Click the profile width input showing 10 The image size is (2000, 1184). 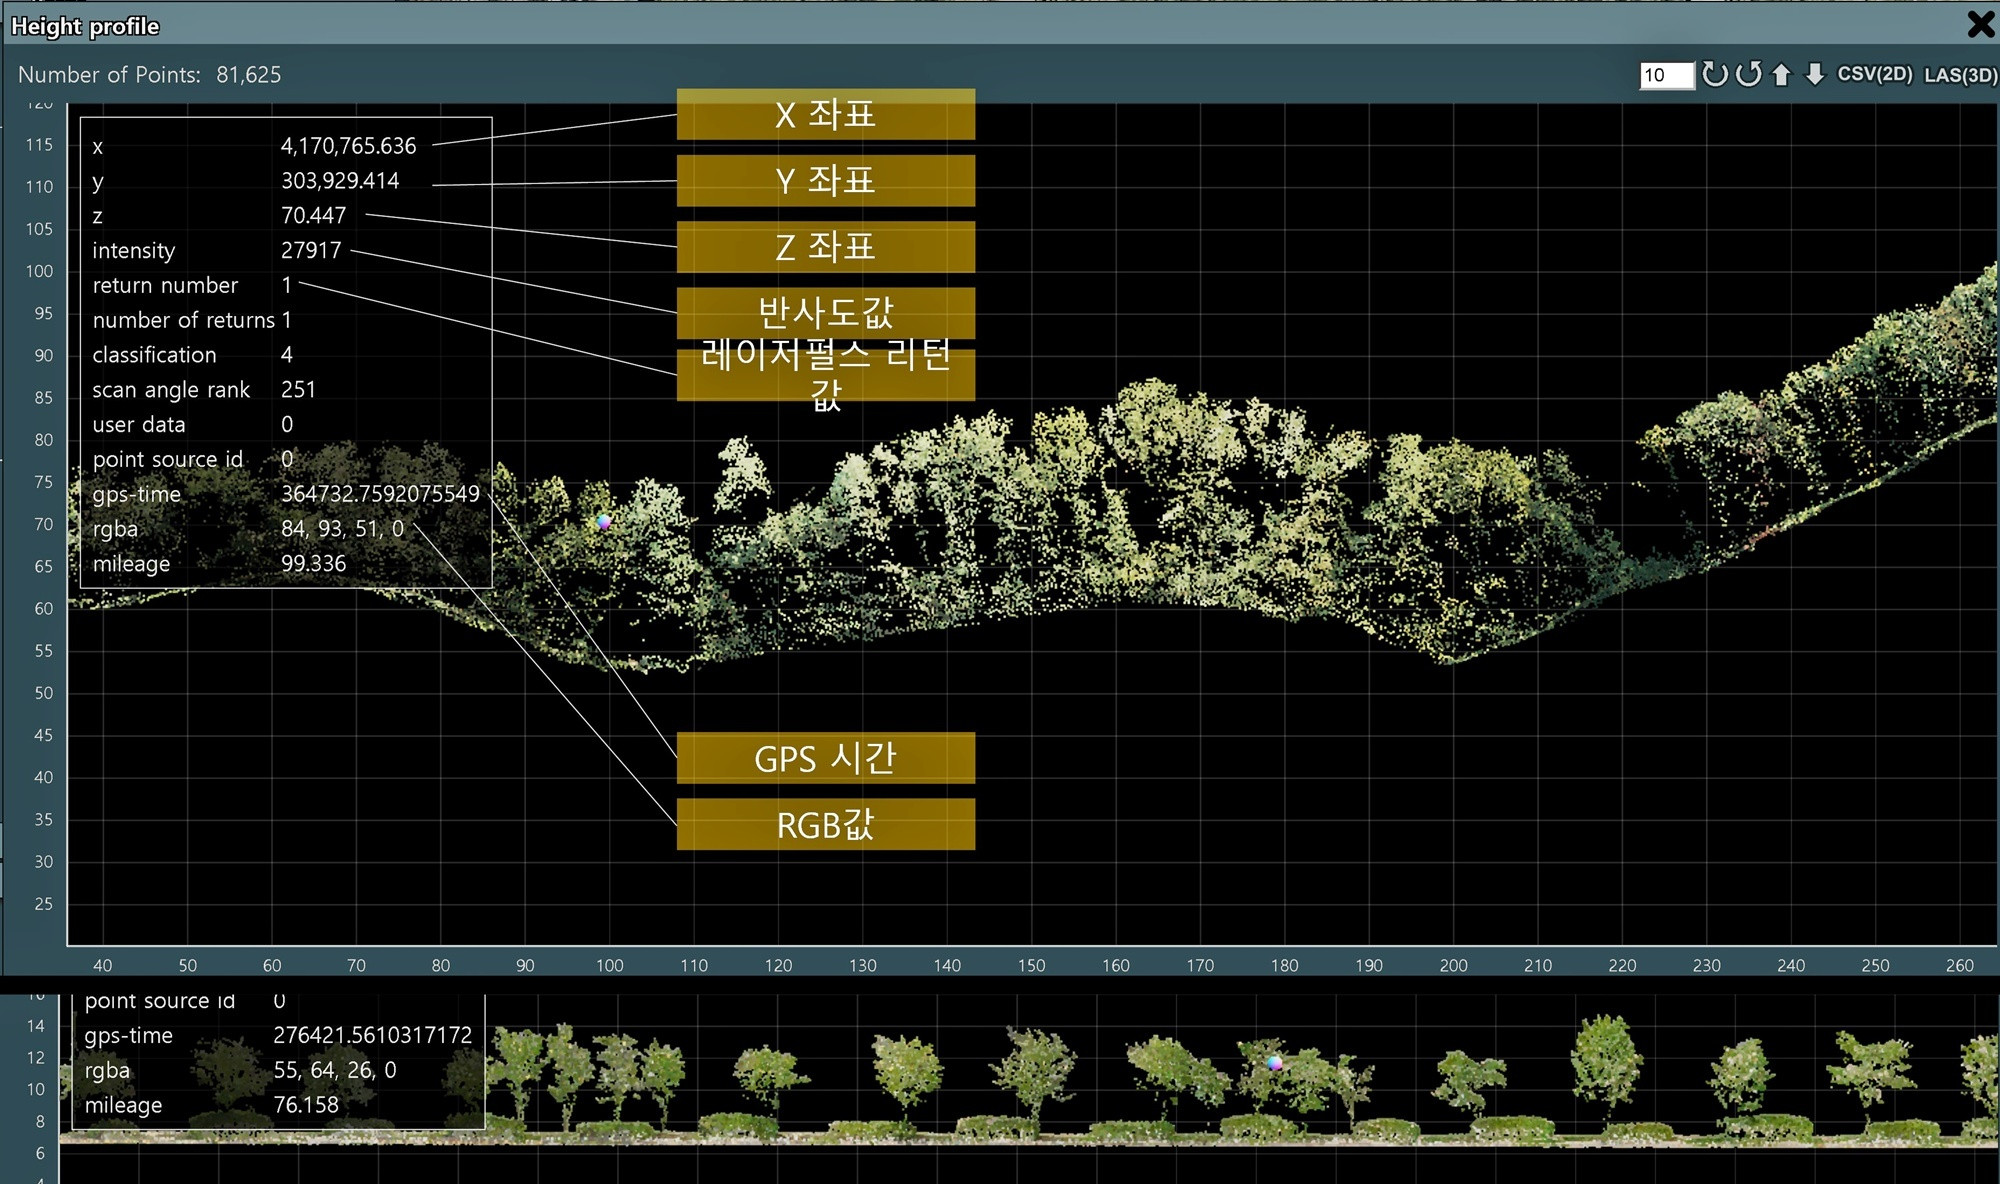click(1666, 75)
